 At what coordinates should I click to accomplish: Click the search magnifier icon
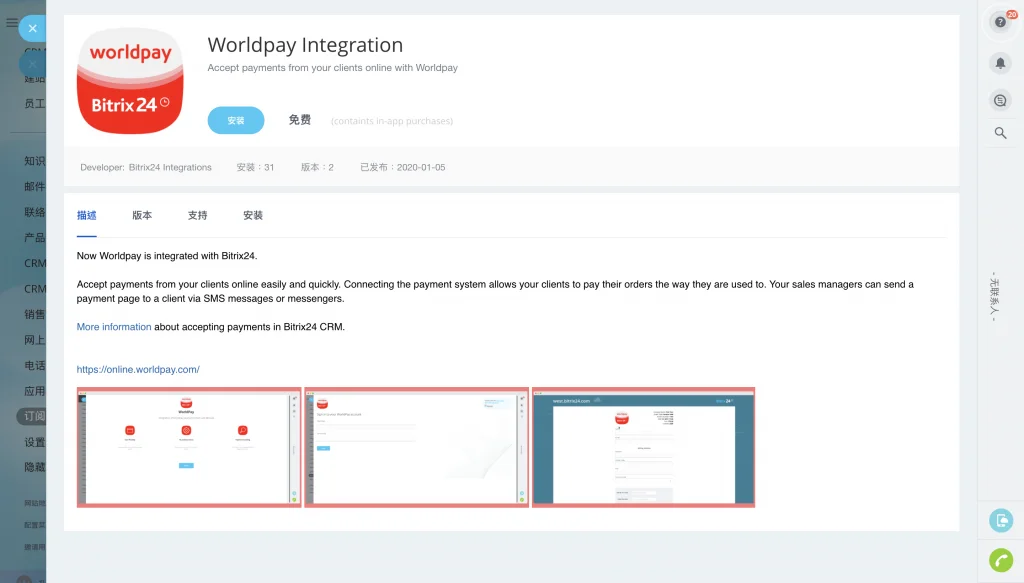(1000, 133)
